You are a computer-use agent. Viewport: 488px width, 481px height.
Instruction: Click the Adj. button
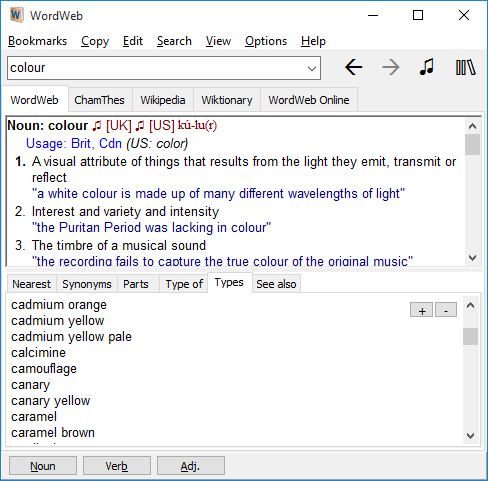(x=191, y=466)
